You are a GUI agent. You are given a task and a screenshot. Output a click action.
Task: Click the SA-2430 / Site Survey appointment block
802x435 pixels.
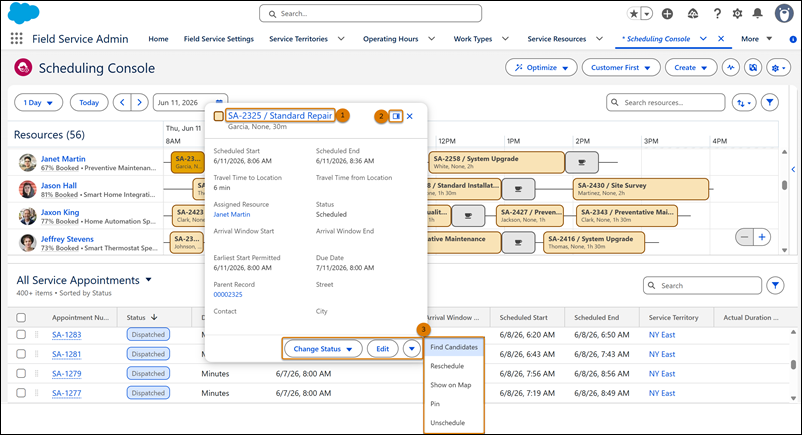coord(641,189)
